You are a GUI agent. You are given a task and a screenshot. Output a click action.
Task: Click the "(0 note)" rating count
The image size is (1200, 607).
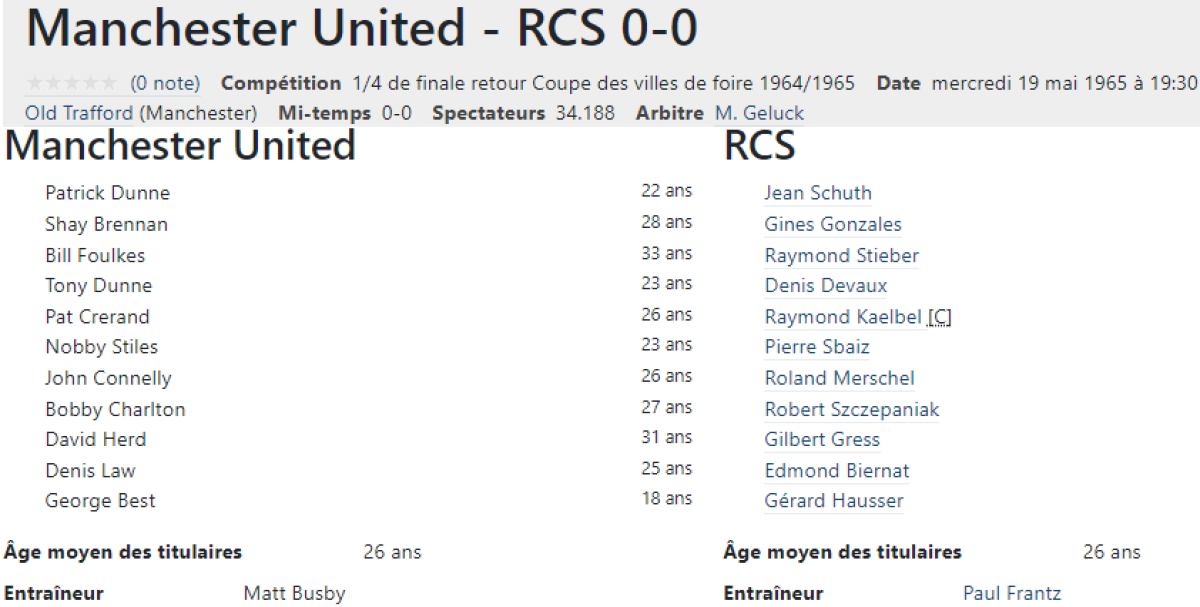click(x=165, y=84)
